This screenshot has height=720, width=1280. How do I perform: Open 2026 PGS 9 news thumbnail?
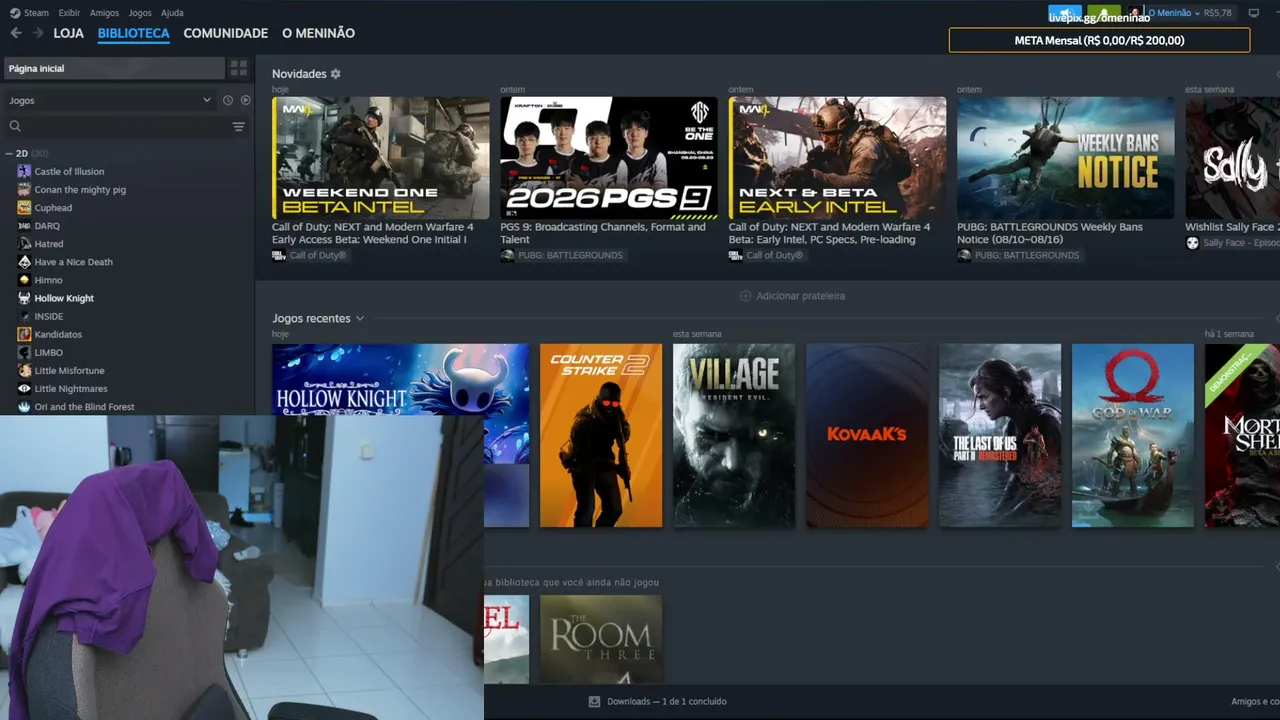point(609,158)
